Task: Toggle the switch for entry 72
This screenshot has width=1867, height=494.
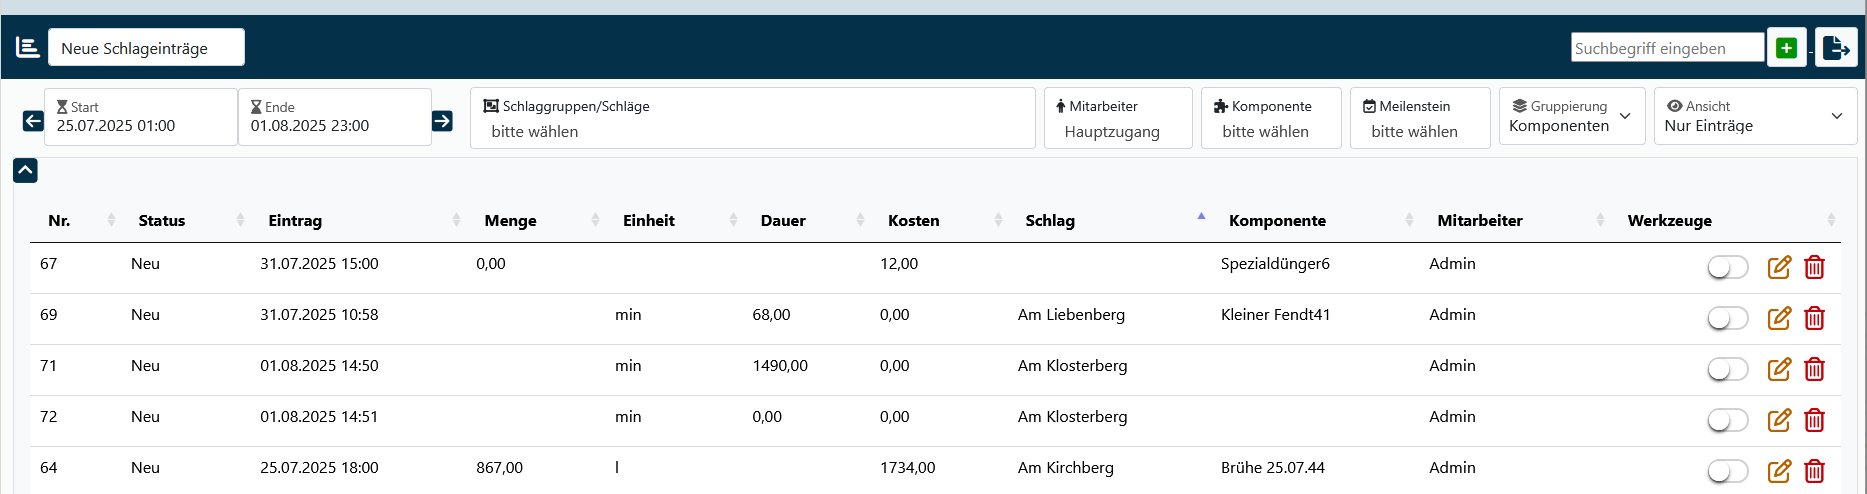Action: [1727, 420]
